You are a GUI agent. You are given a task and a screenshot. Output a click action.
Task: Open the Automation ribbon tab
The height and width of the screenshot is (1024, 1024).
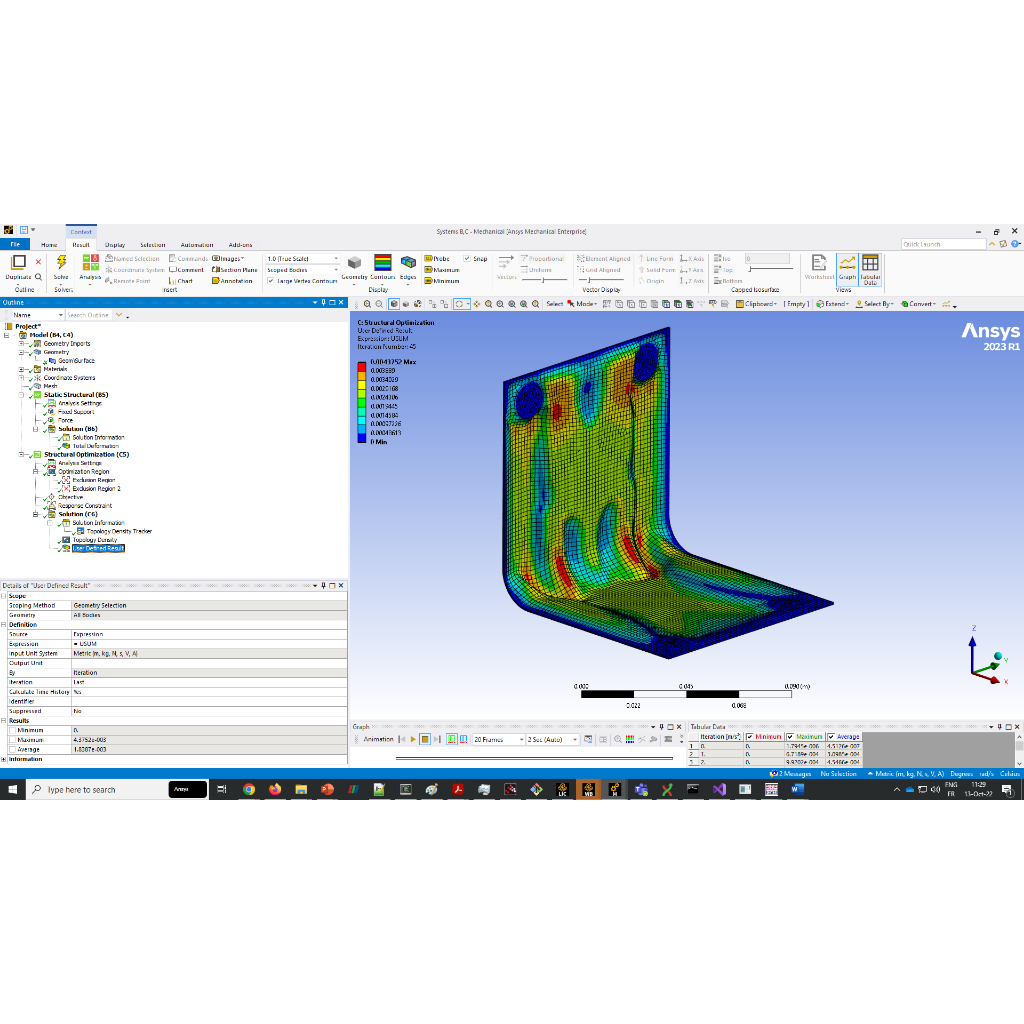tap(197, 245)
